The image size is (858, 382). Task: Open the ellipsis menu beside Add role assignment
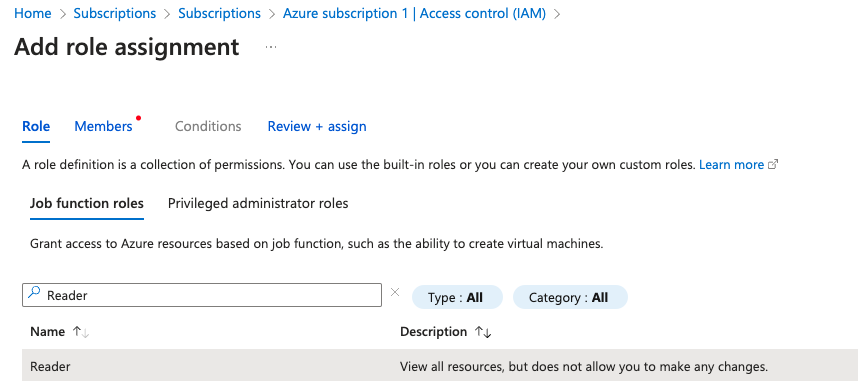[x=271, y=47]
